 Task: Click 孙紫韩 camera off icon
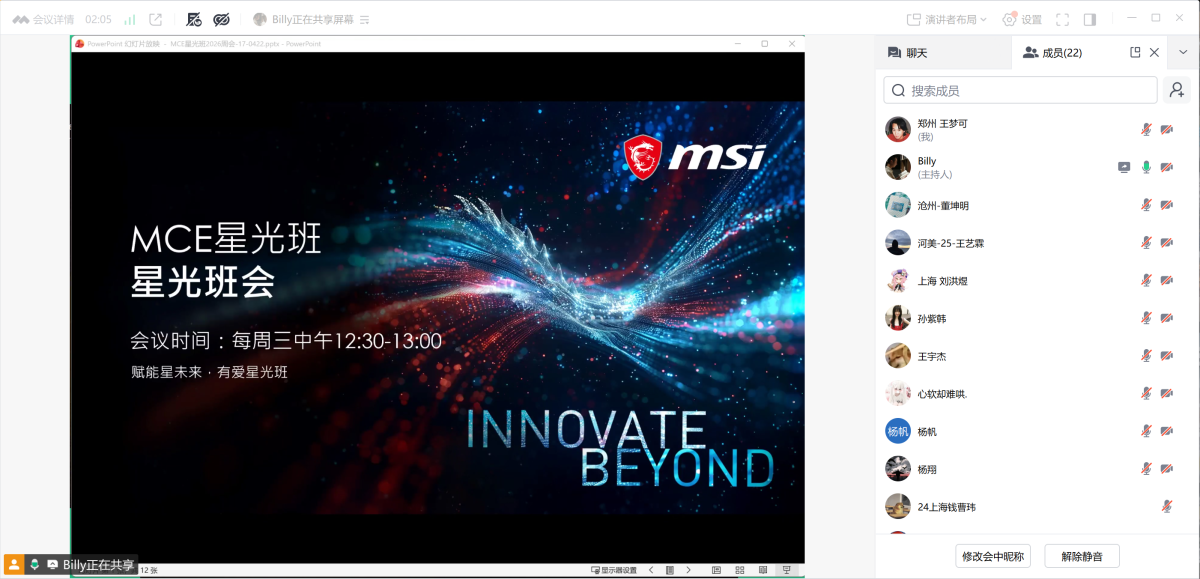1166,318
